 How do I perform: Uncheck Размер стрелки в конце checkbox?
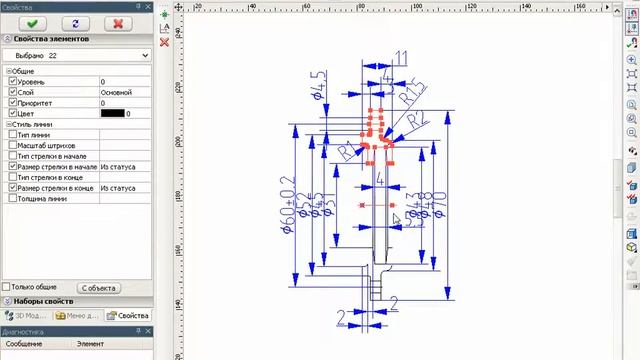pos(13,188)
